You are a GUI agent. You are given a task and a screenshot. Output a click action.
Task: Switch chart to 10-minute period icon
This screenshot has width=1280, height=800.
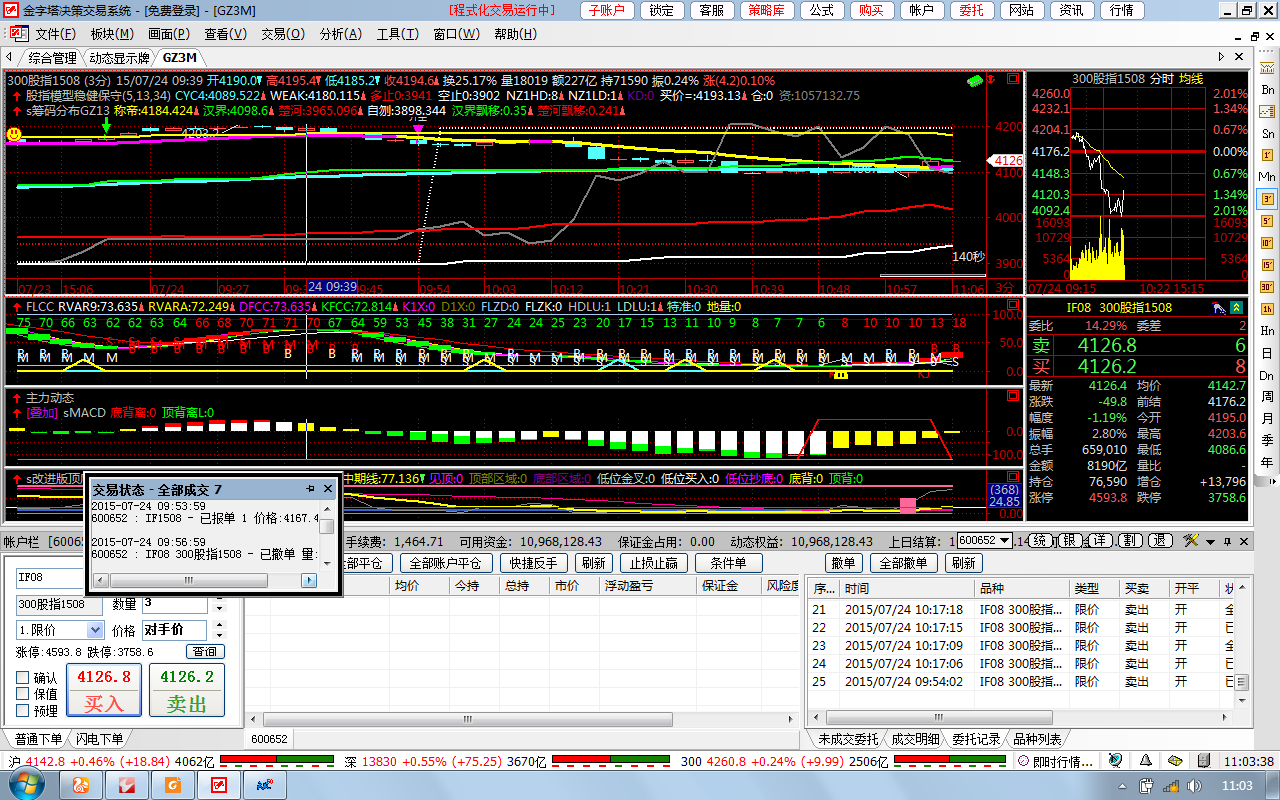coord(1267,243)
